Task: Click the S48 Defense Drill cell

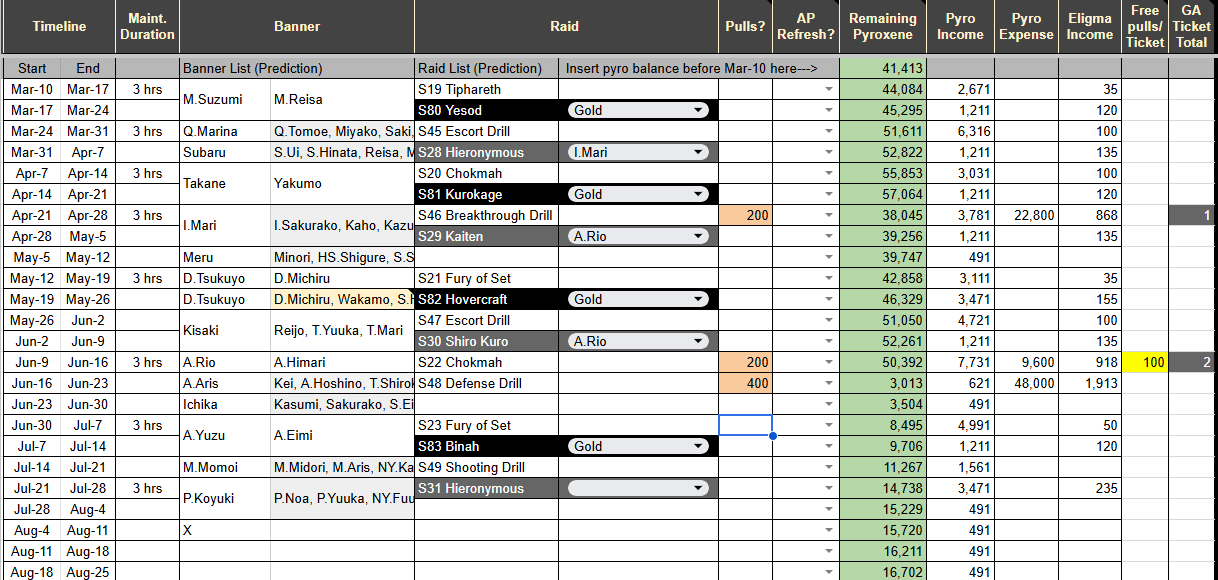Action: 486,383
